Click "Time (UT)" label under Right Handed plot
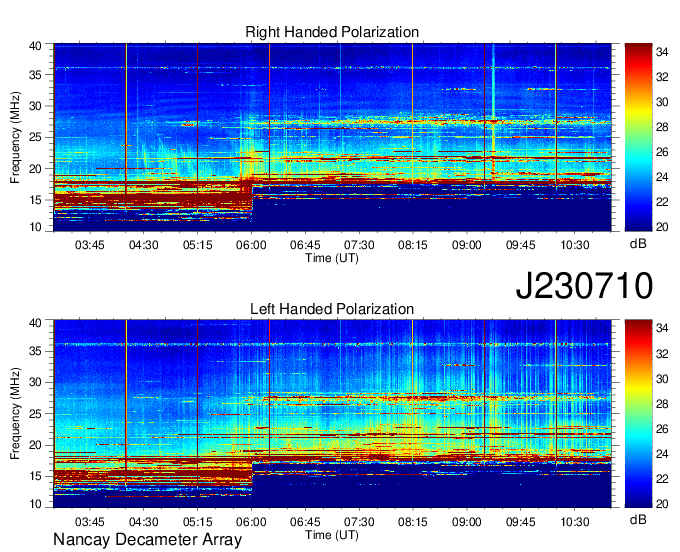Screen dimensions: 680x552 [332, 258]
